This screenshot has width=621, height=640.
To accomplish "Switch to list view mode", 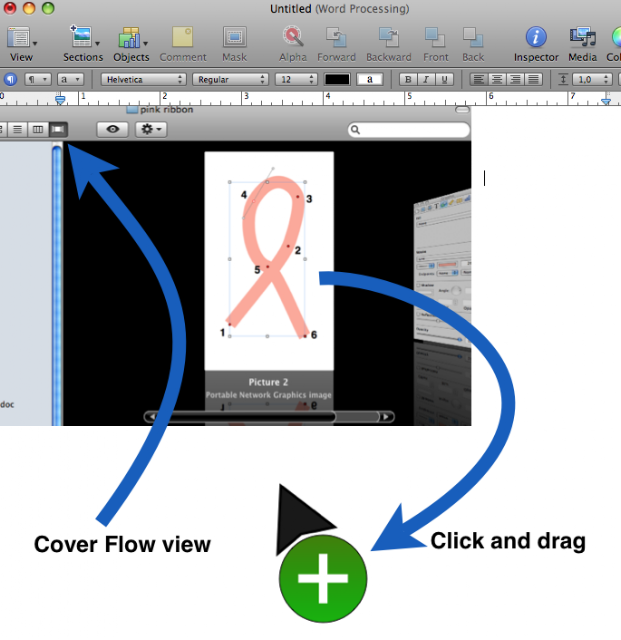I will pyautogui.click(x=18, y=129).
